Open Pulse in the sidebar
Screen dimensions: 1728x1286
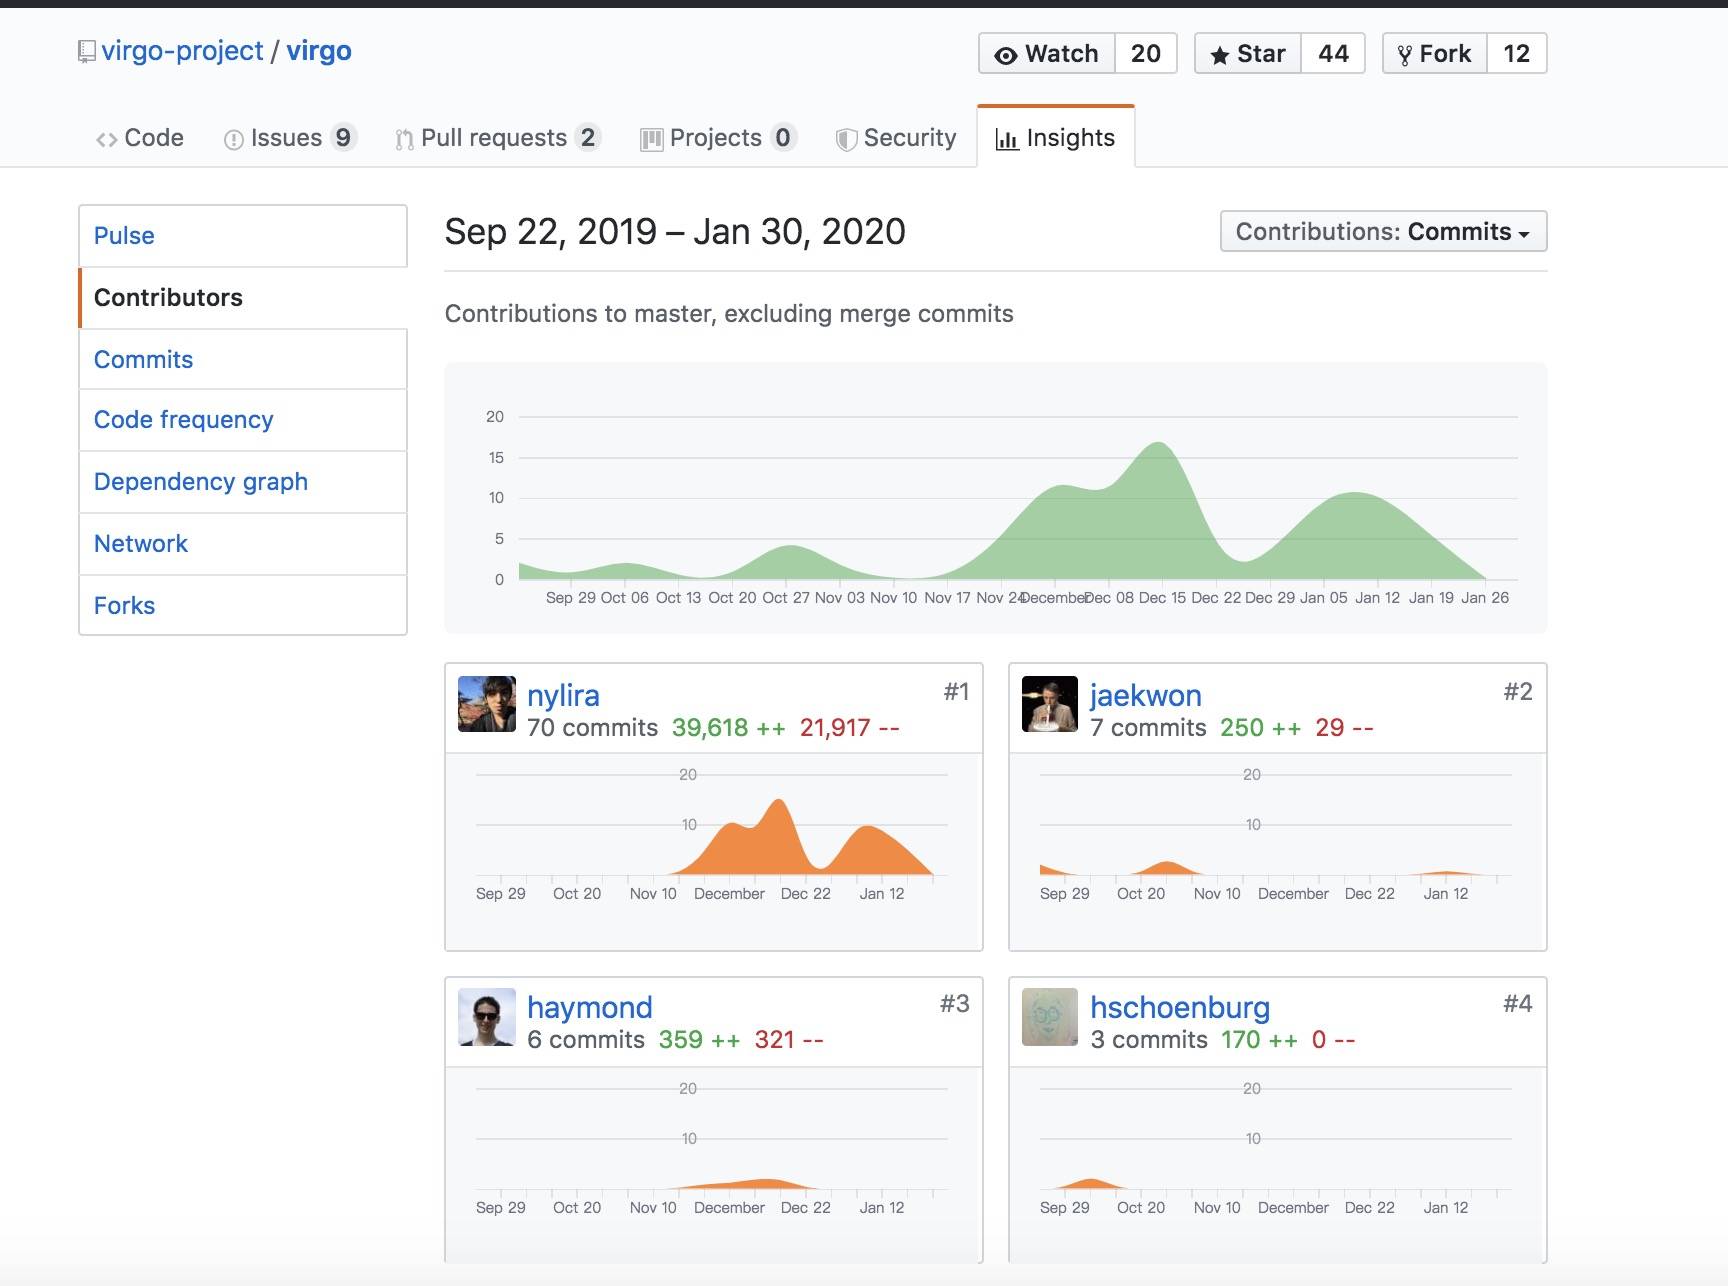coord(243,236)
